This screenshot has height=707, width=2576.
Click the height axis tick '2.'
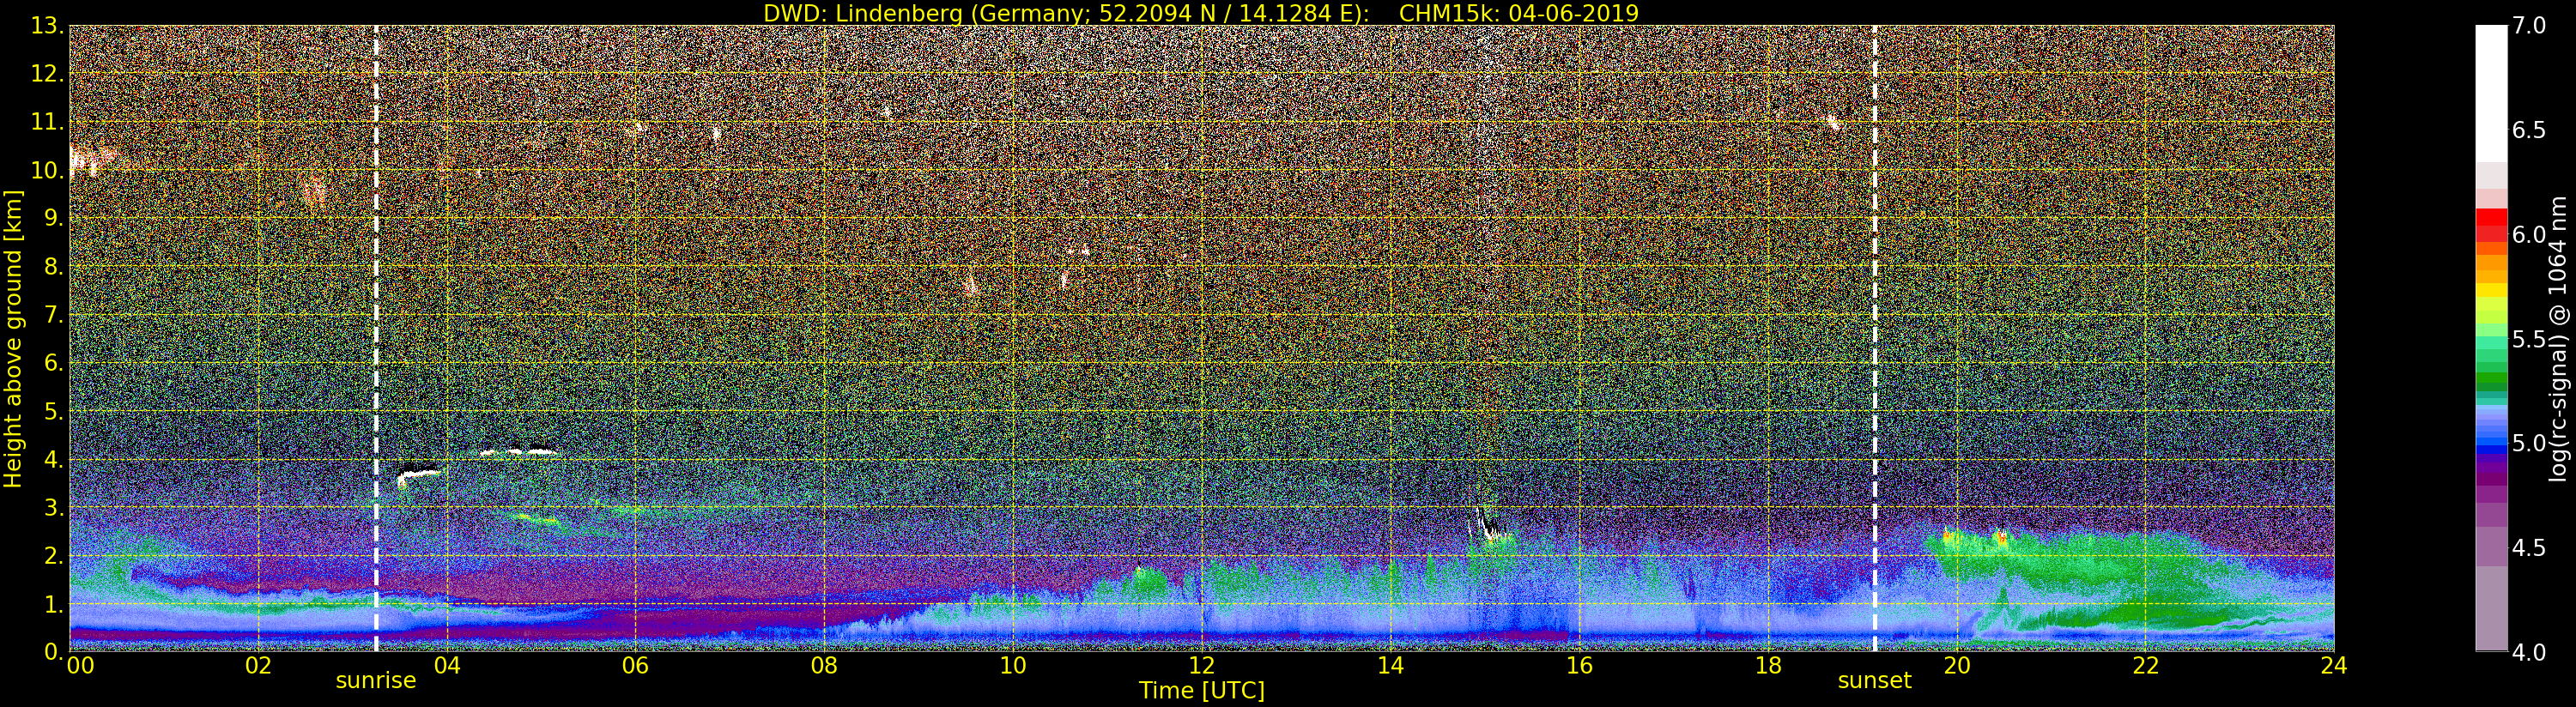point(53,555)
